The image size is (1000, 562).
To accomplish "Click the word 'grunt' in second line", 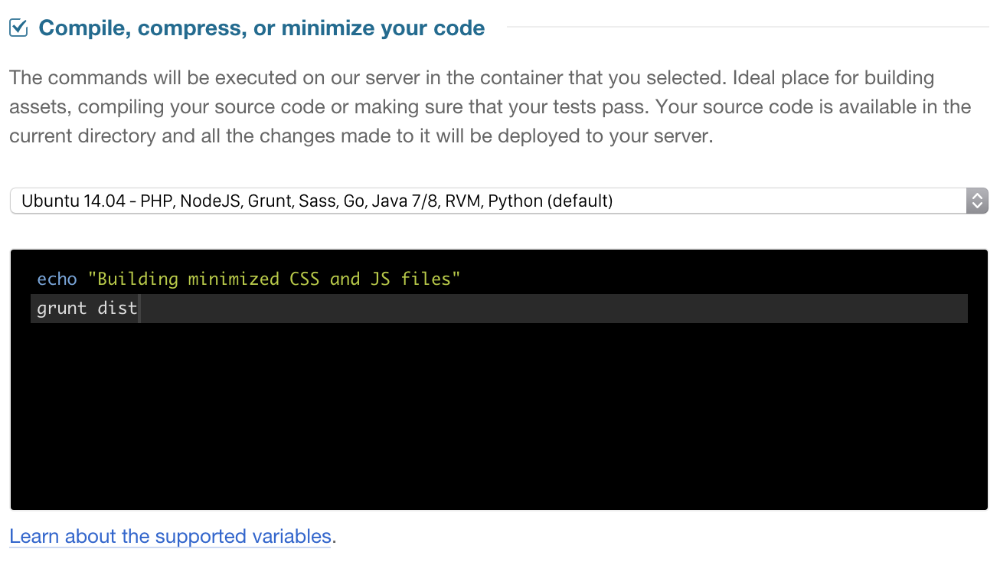I will pos(61,308).
